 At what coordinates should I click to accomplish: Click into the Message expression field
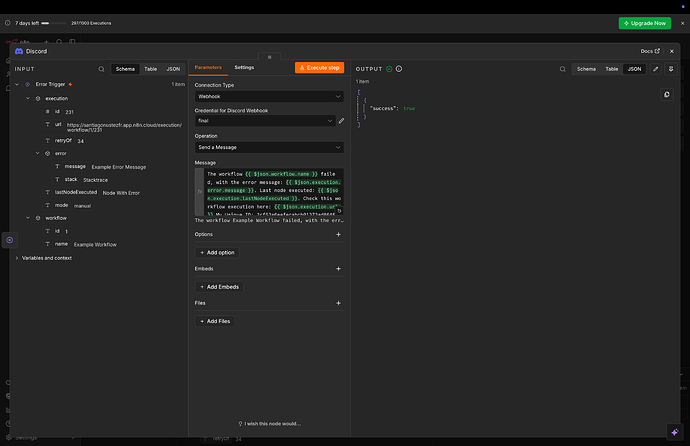coord(275,191)
